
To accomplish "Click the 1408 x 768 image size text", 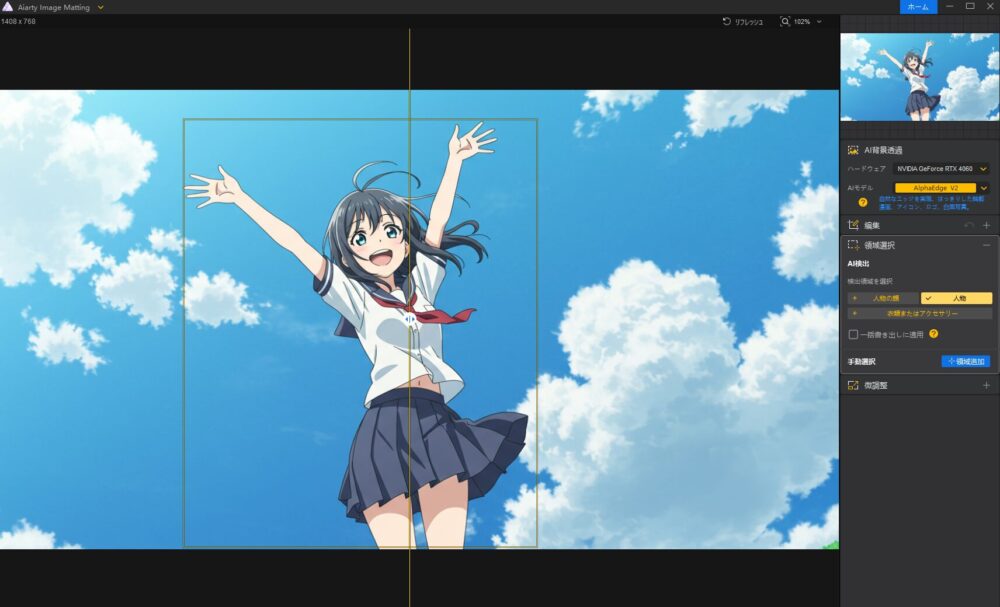I will click(x=18, y=21).
